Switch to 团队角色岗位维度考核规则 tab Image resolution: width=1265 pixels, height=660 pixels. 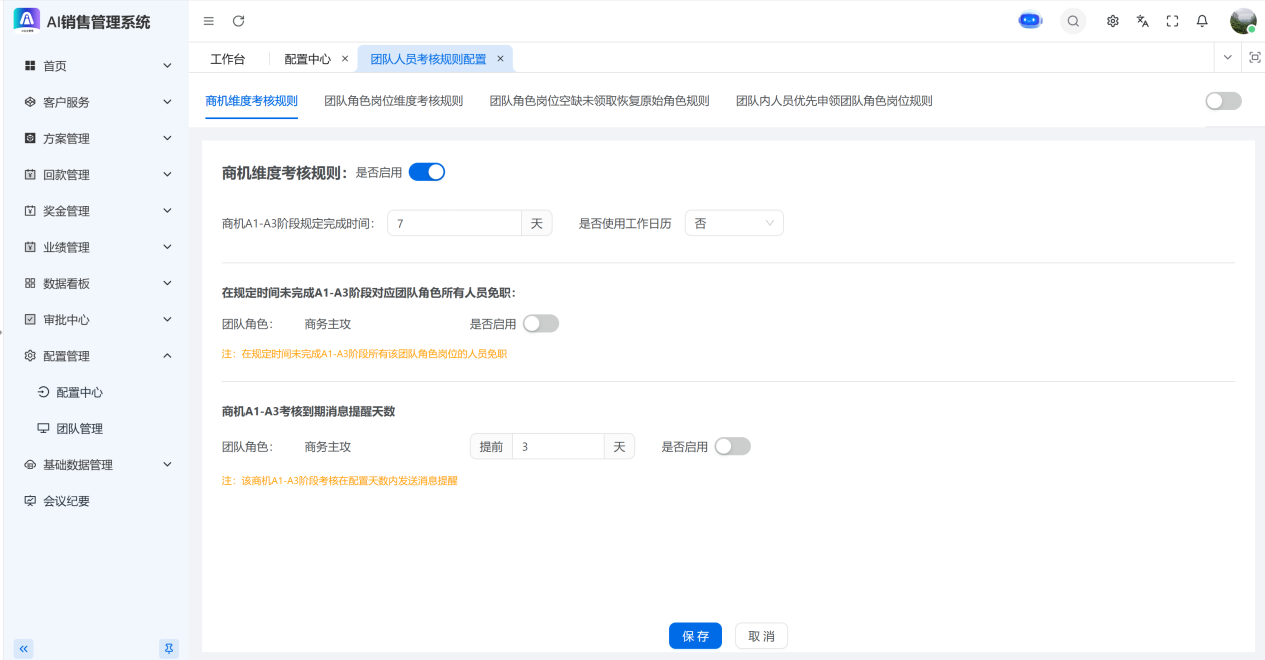[393, 101]
